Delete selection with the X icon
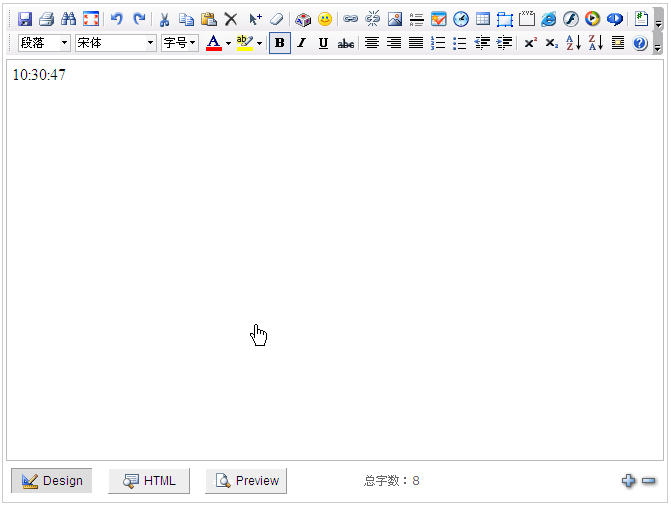Screen dimensions: 671x505 (x=231, y=19)
